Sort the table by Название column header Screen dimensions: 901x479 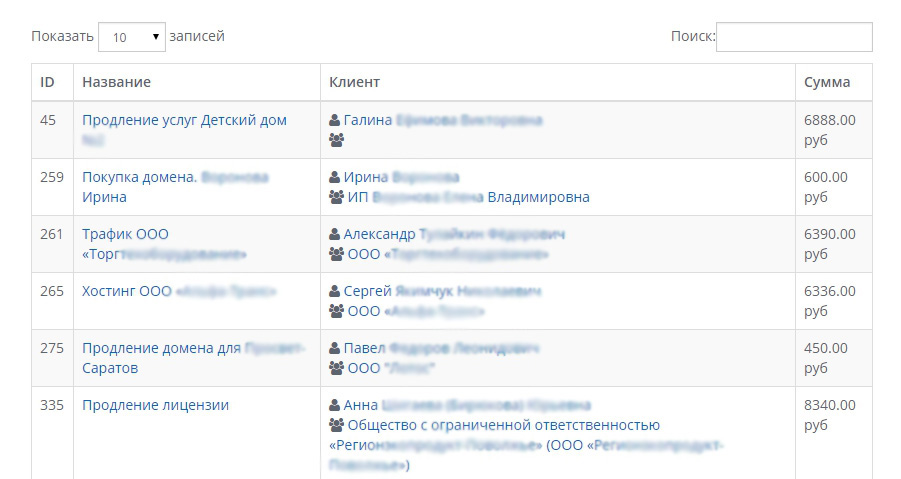pyautogui.click(x=116, y=82)
